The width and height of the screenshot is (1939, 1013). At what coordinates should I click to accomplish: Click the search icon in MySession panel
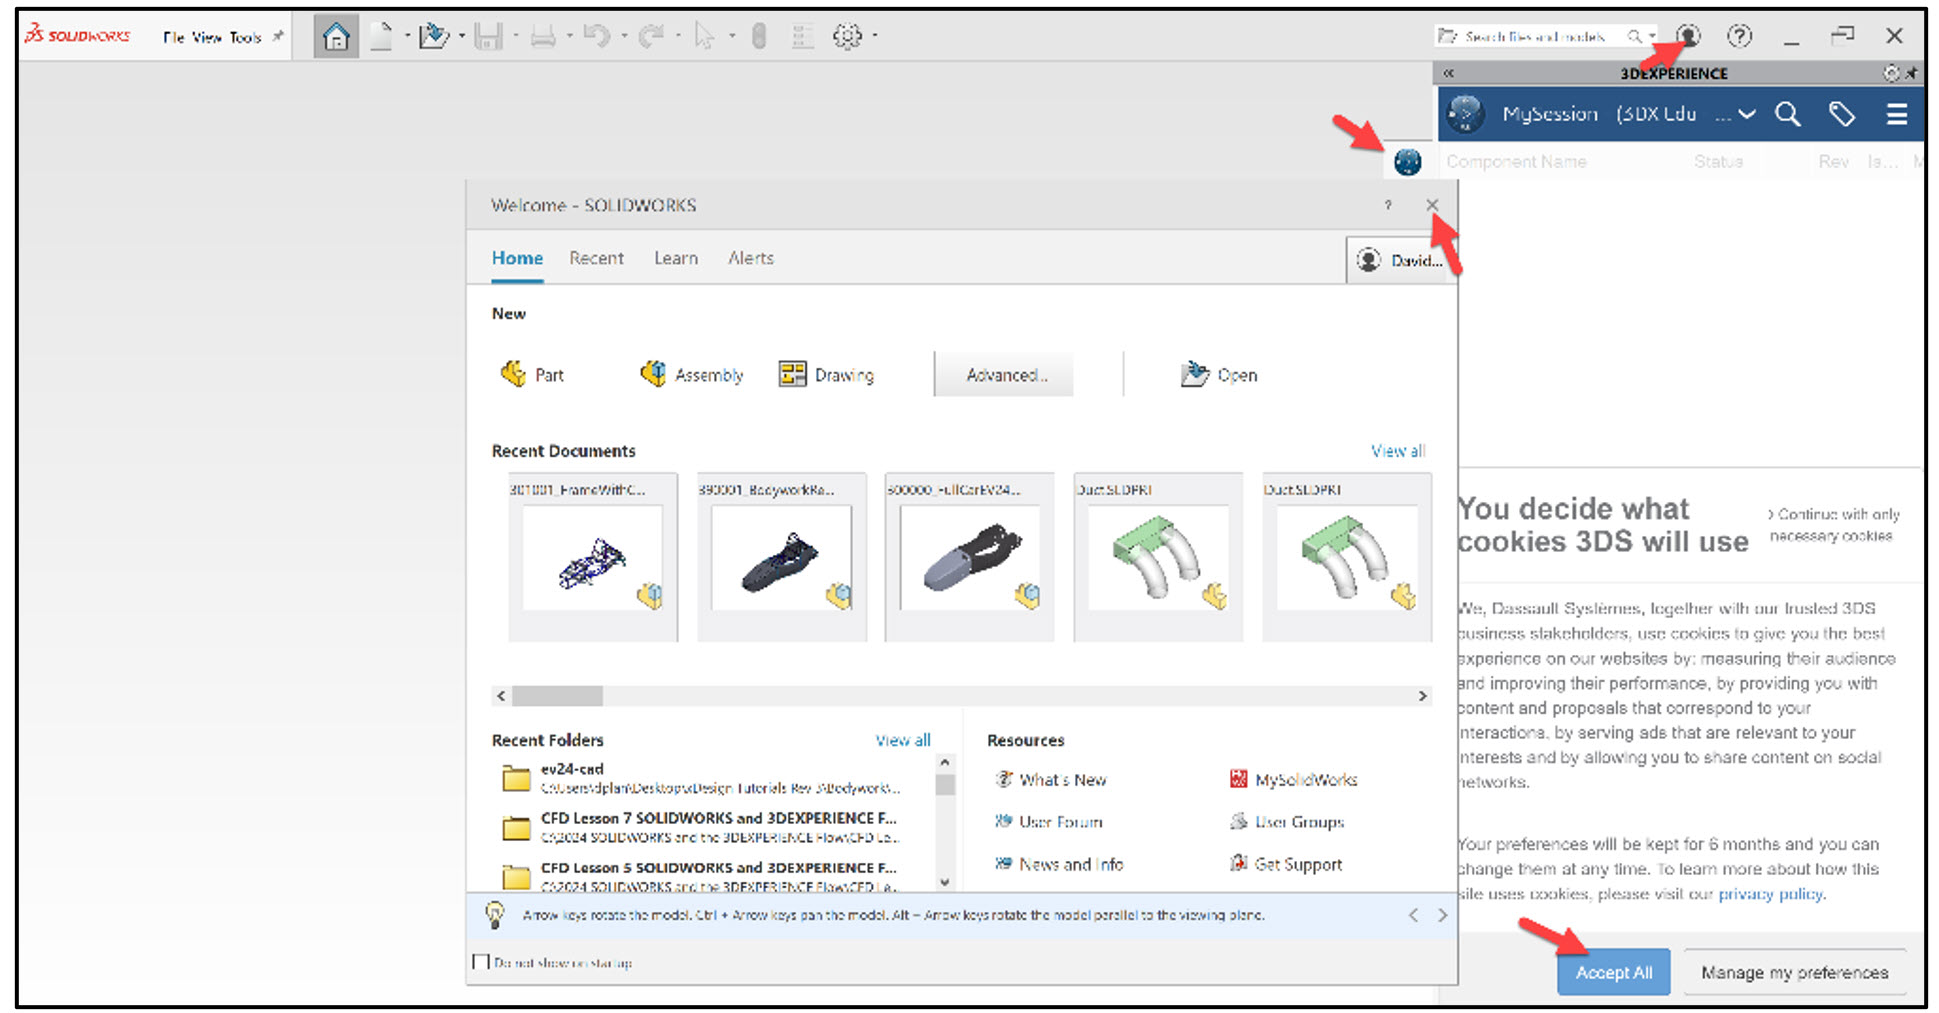point(1788,114)
